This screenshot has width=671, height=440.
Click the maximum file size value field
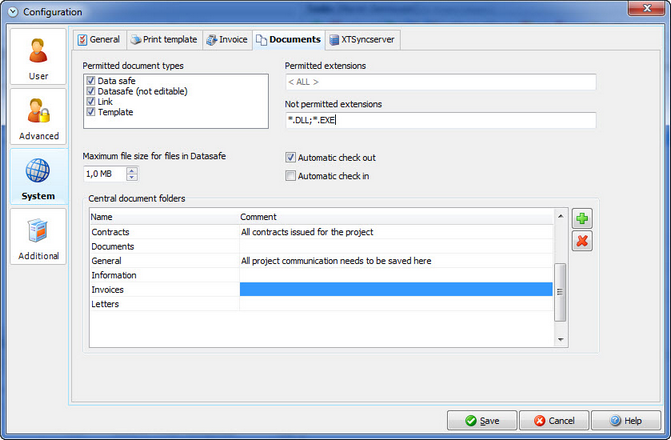click(105, 174)
